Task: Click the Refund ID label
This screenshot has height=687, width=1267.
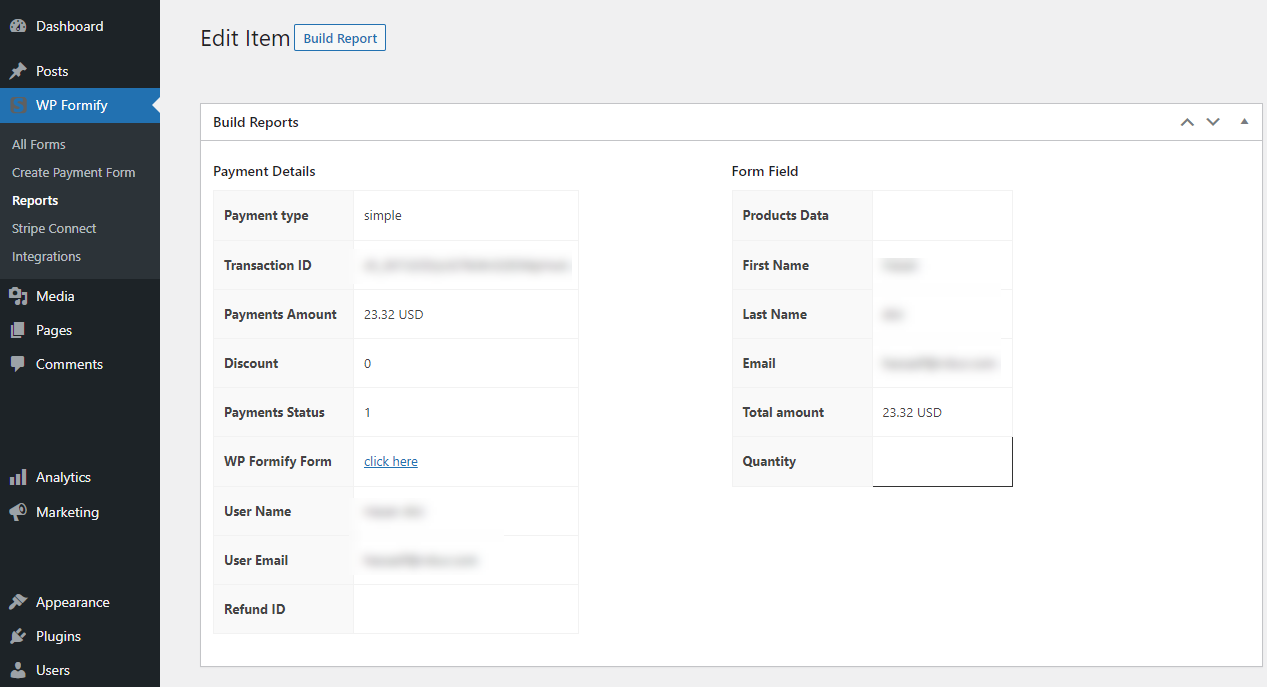Action: pos(255,609)
